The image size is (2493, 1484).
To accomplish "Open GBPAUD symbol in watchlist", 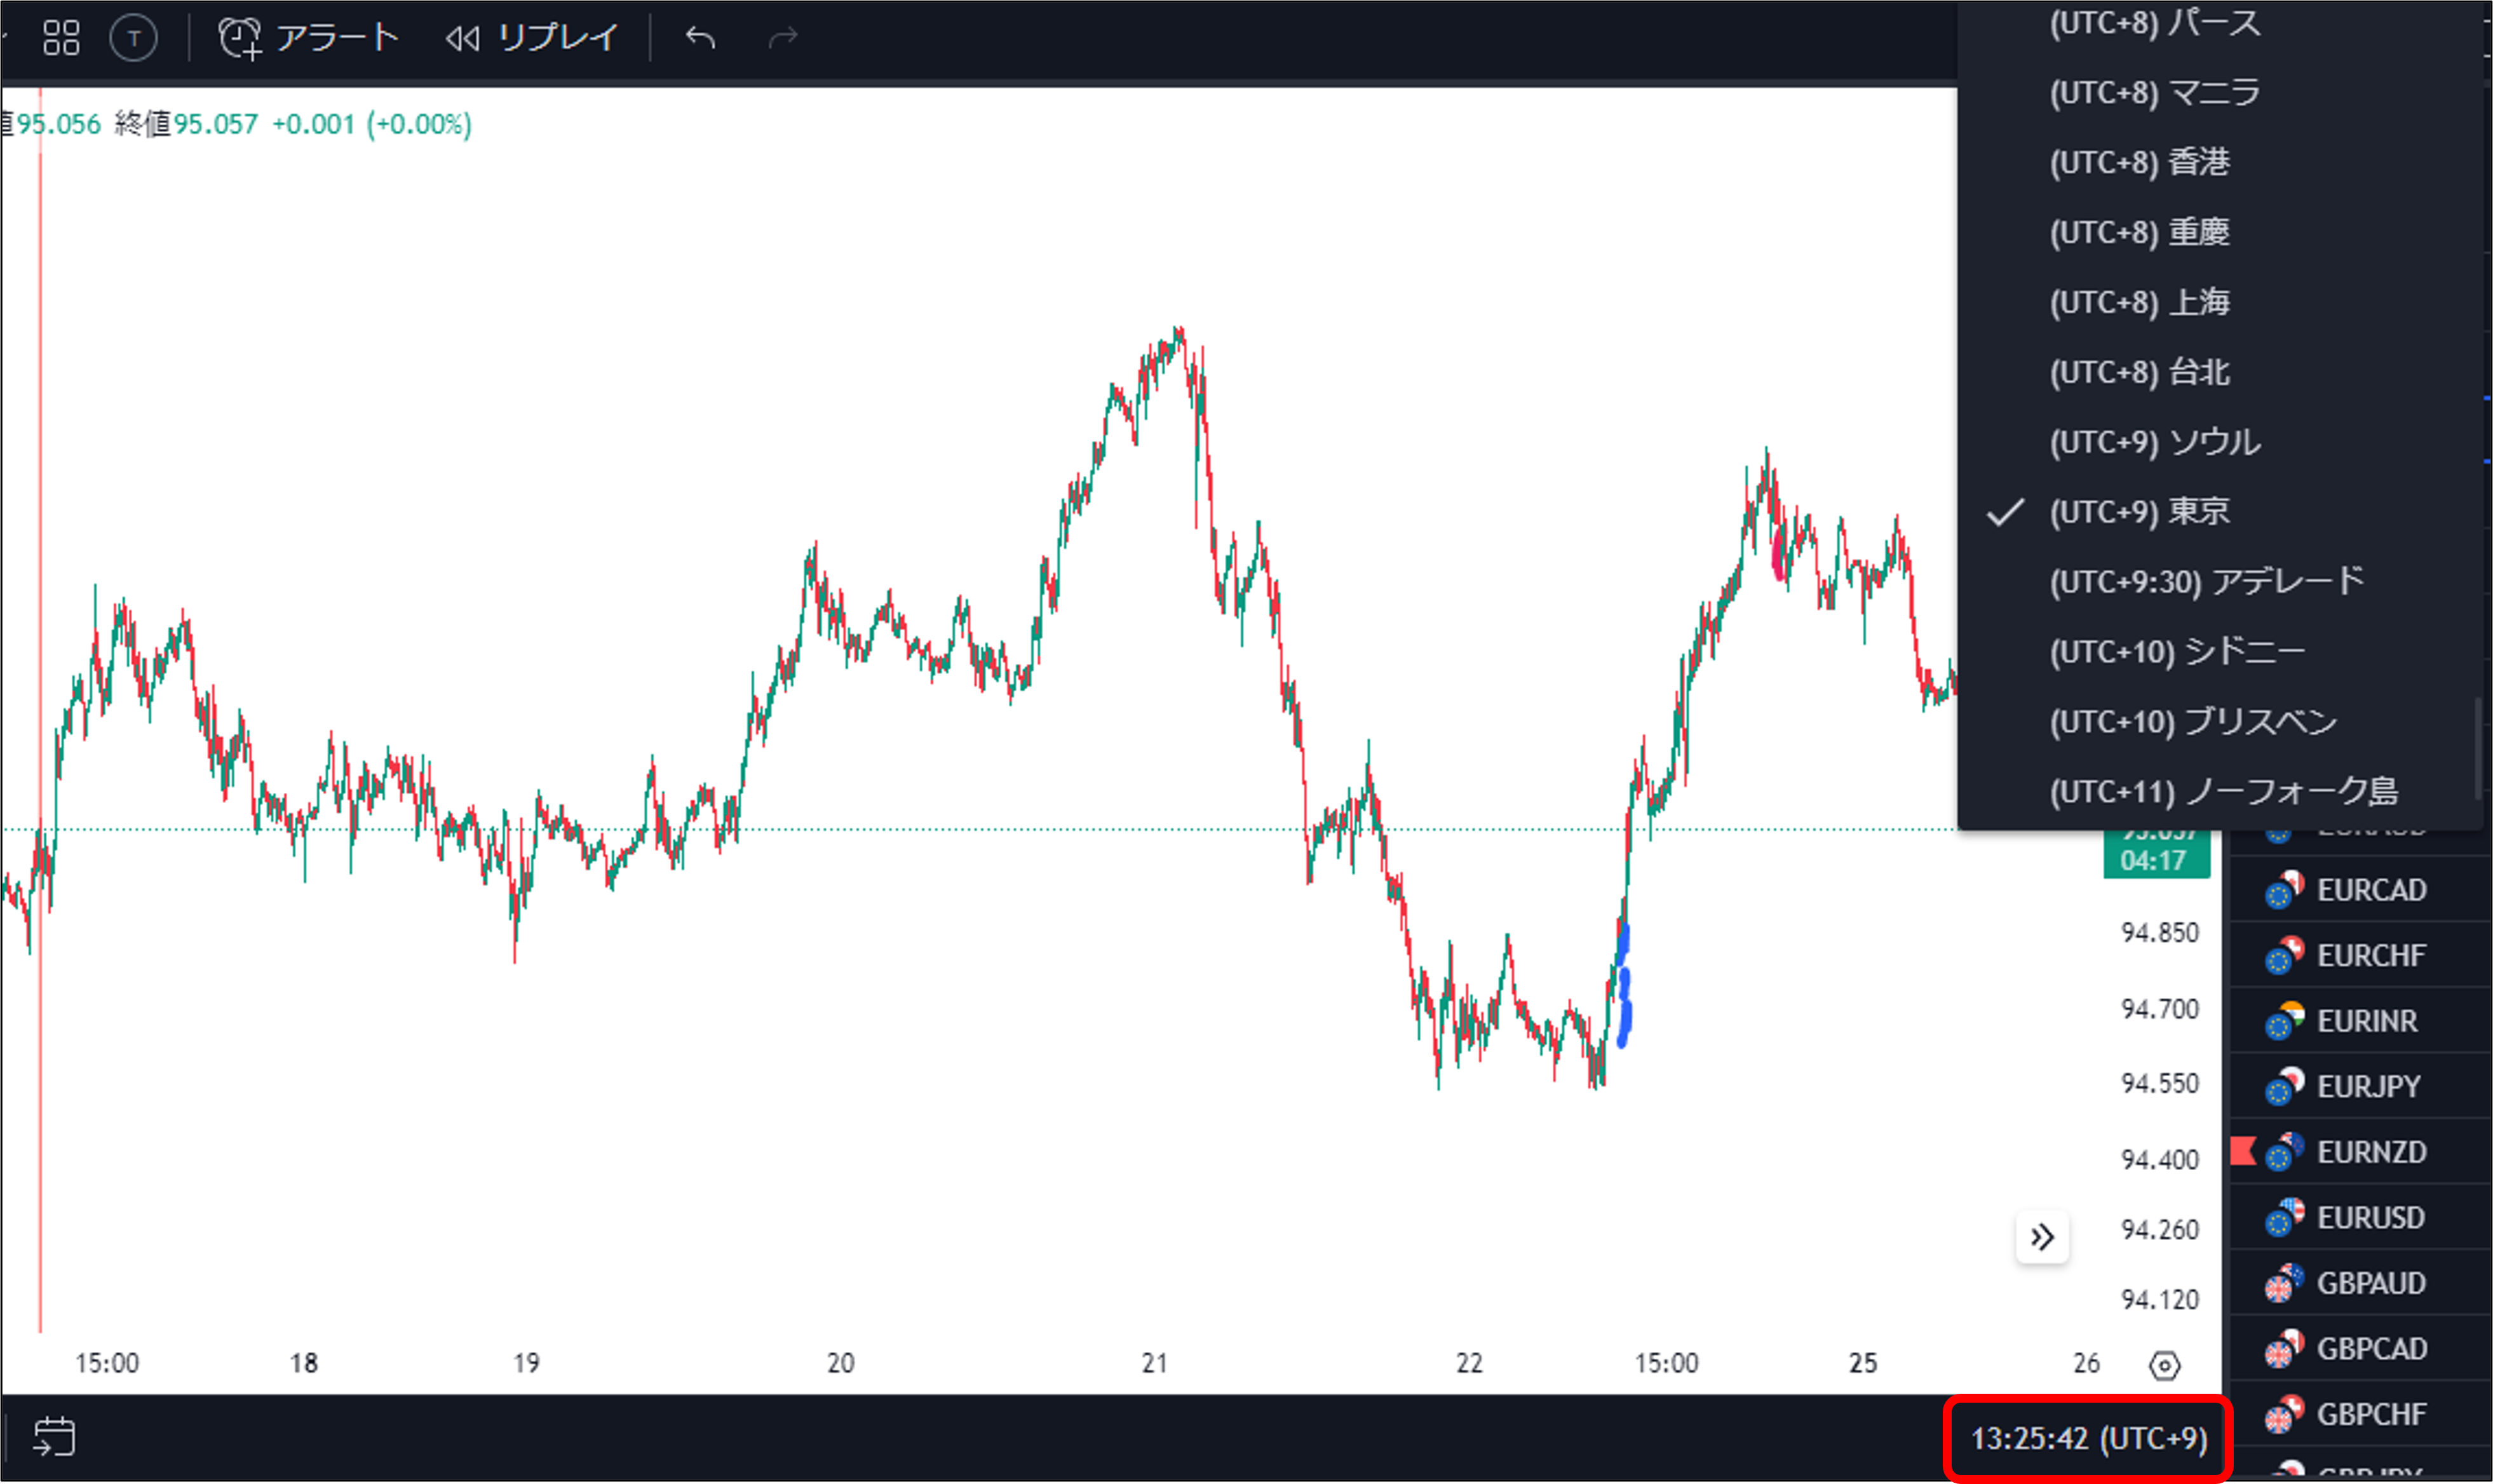I will tap(2370, 1283).
